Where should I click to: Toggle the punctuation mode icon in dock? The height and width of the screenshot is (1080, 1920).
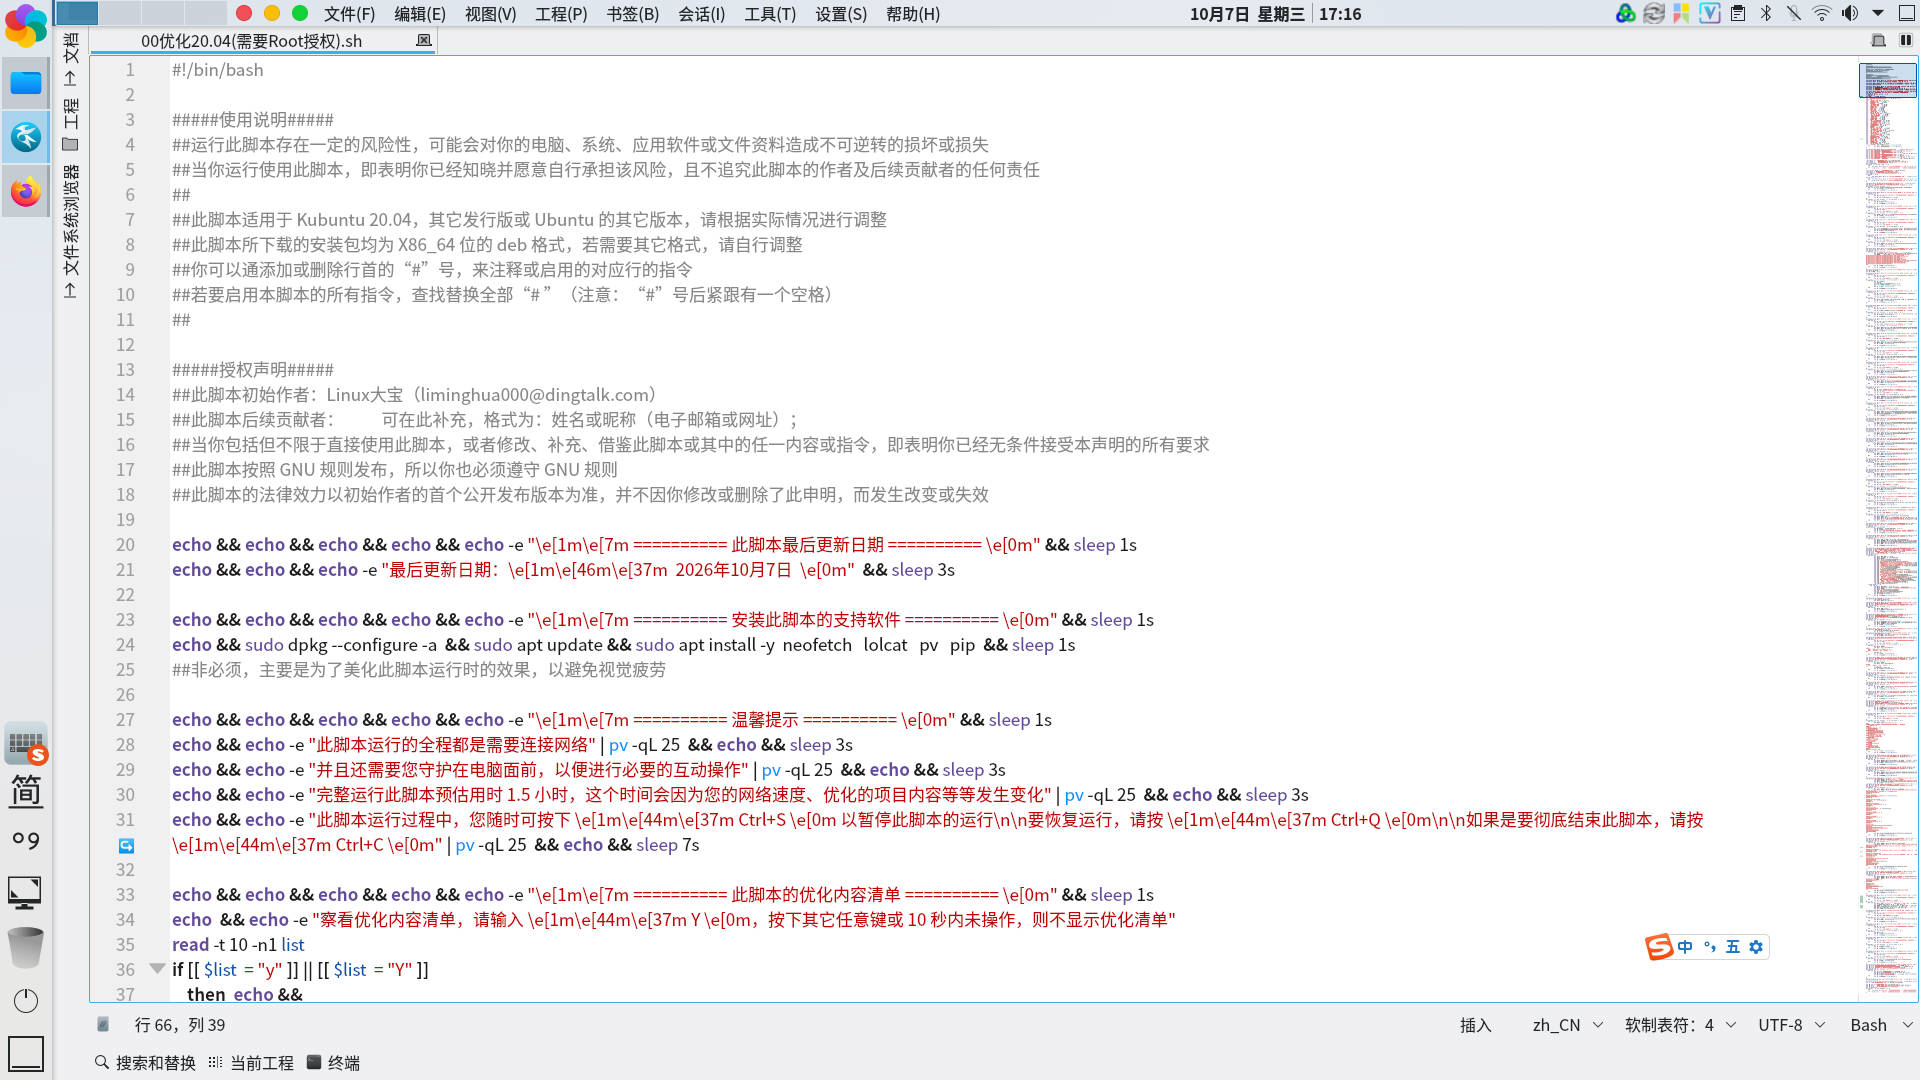[x=26, y=840]
